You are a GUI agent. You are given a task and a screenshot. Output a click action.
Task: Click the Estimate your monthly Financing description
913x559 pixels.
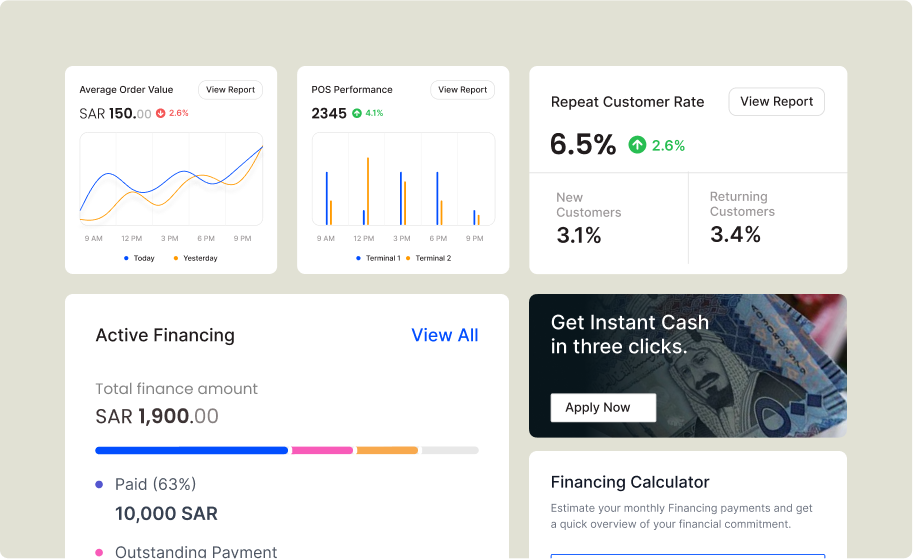pos(681,516)
